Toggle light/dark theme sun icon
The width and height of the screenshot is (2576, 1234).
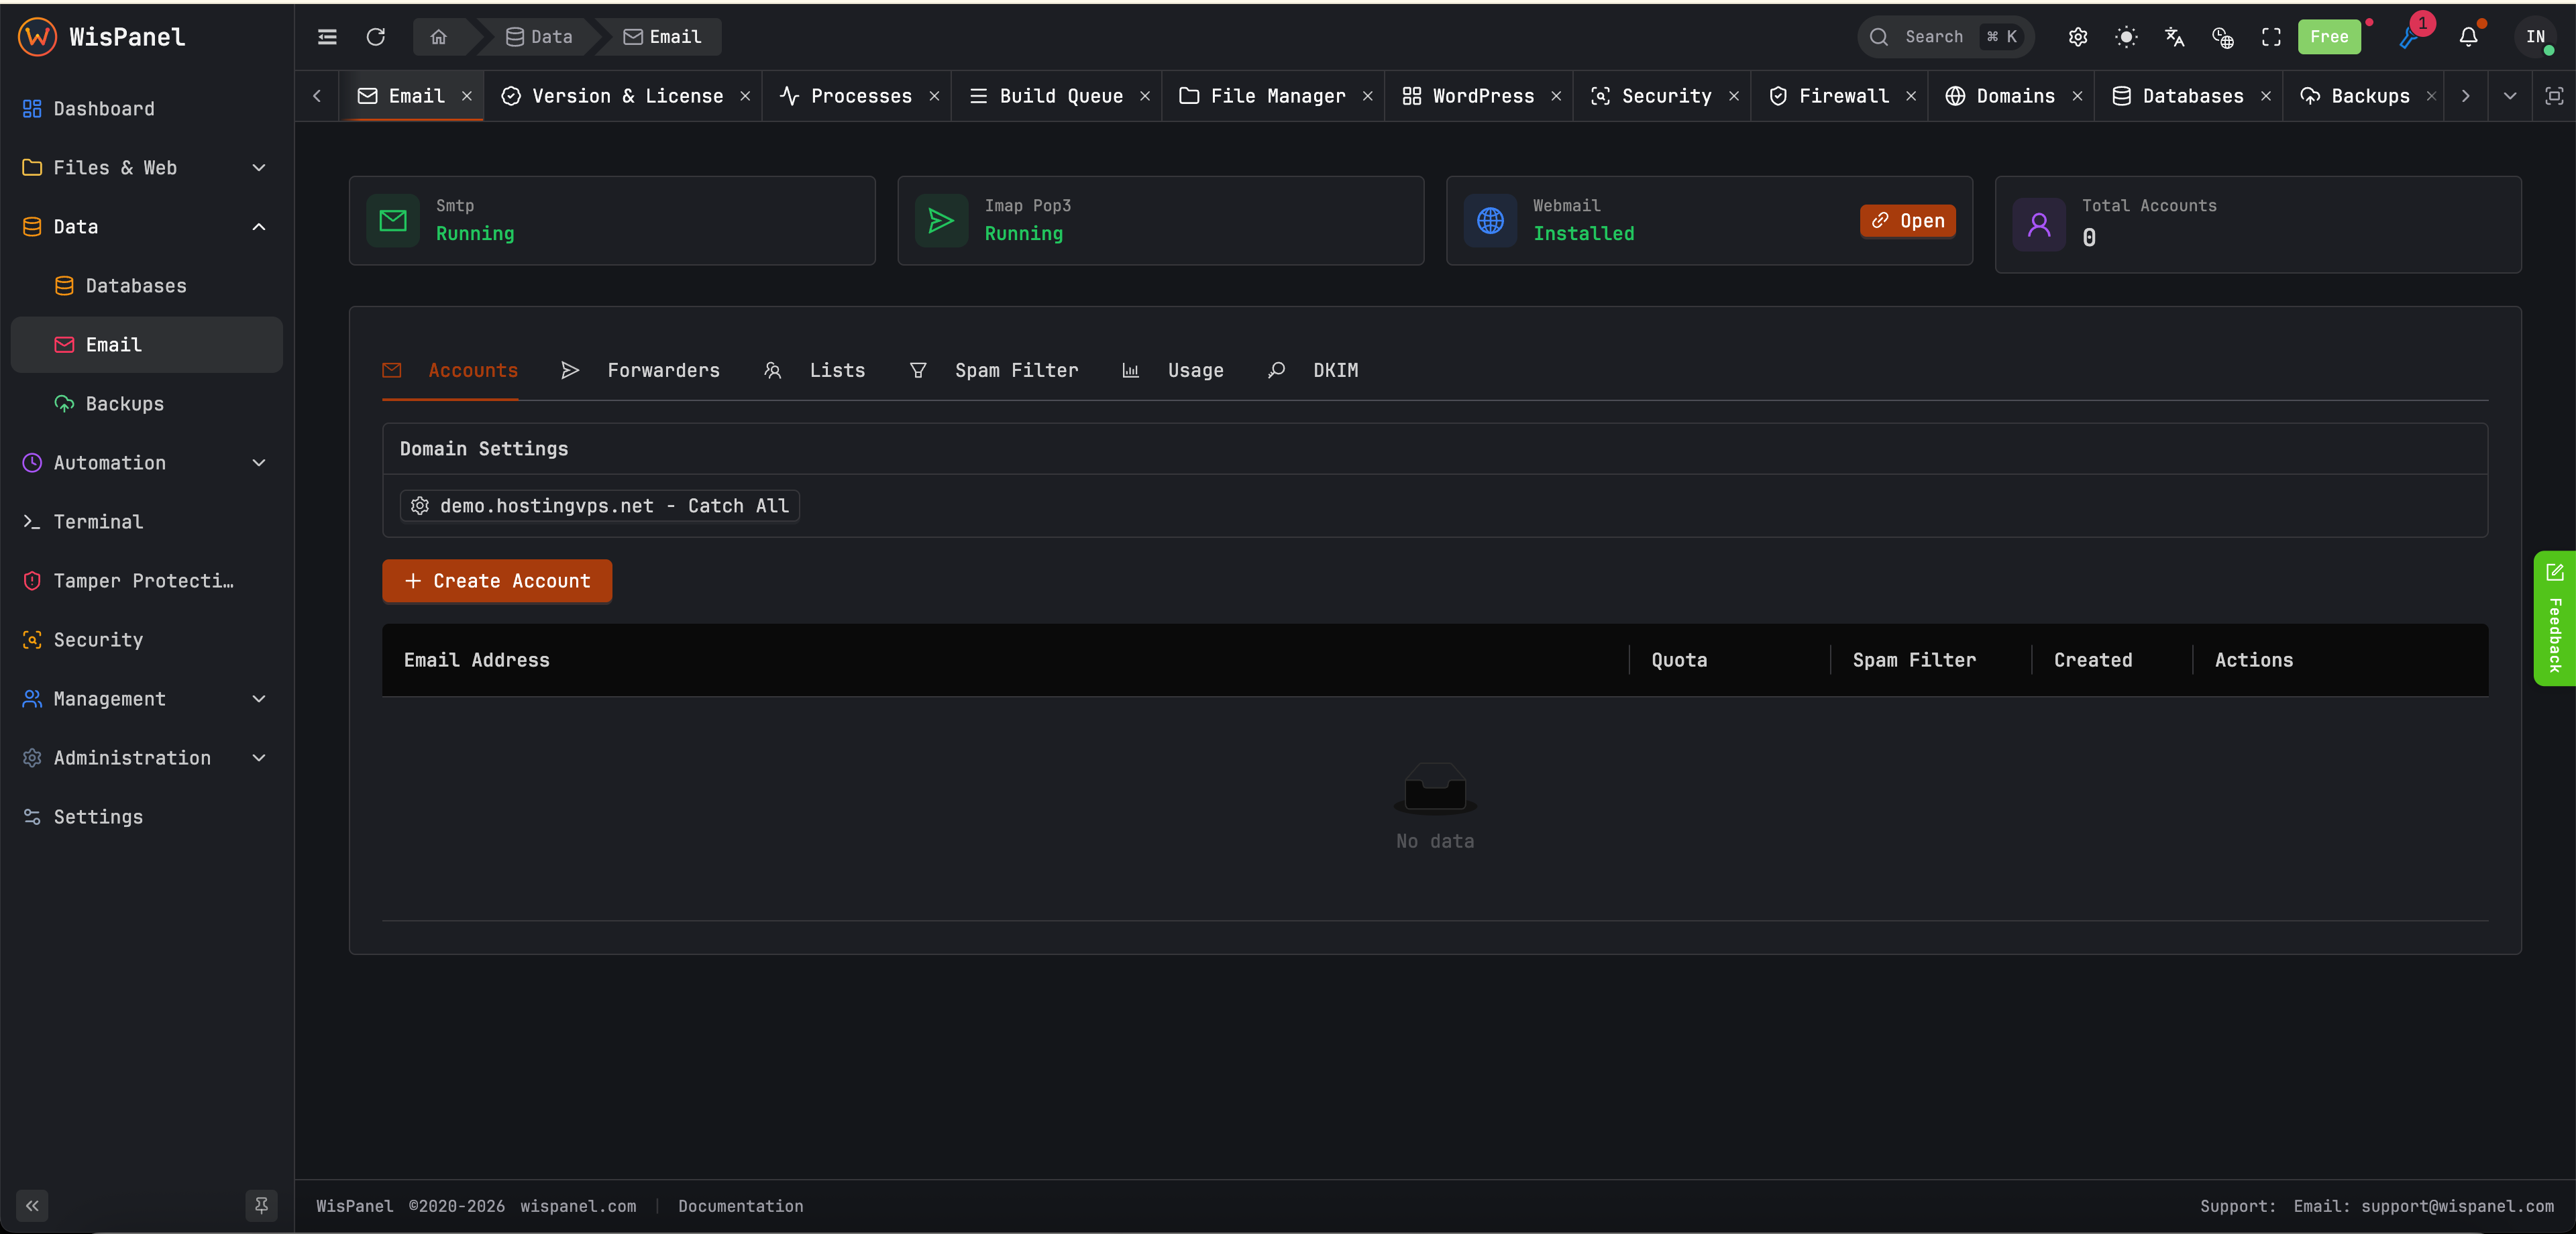(x=2126, y=37)
